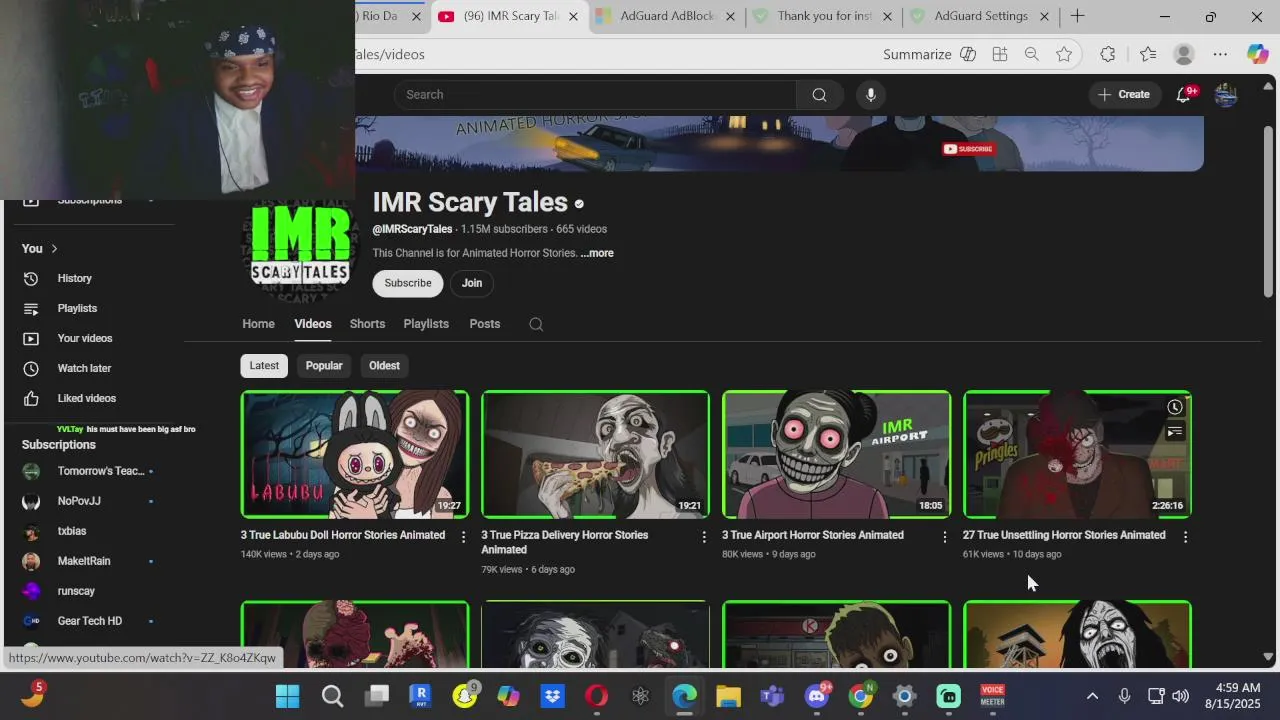Open the Edge Favorites list icon
Screen dimensions: 1280x720
click(1148, 54)
